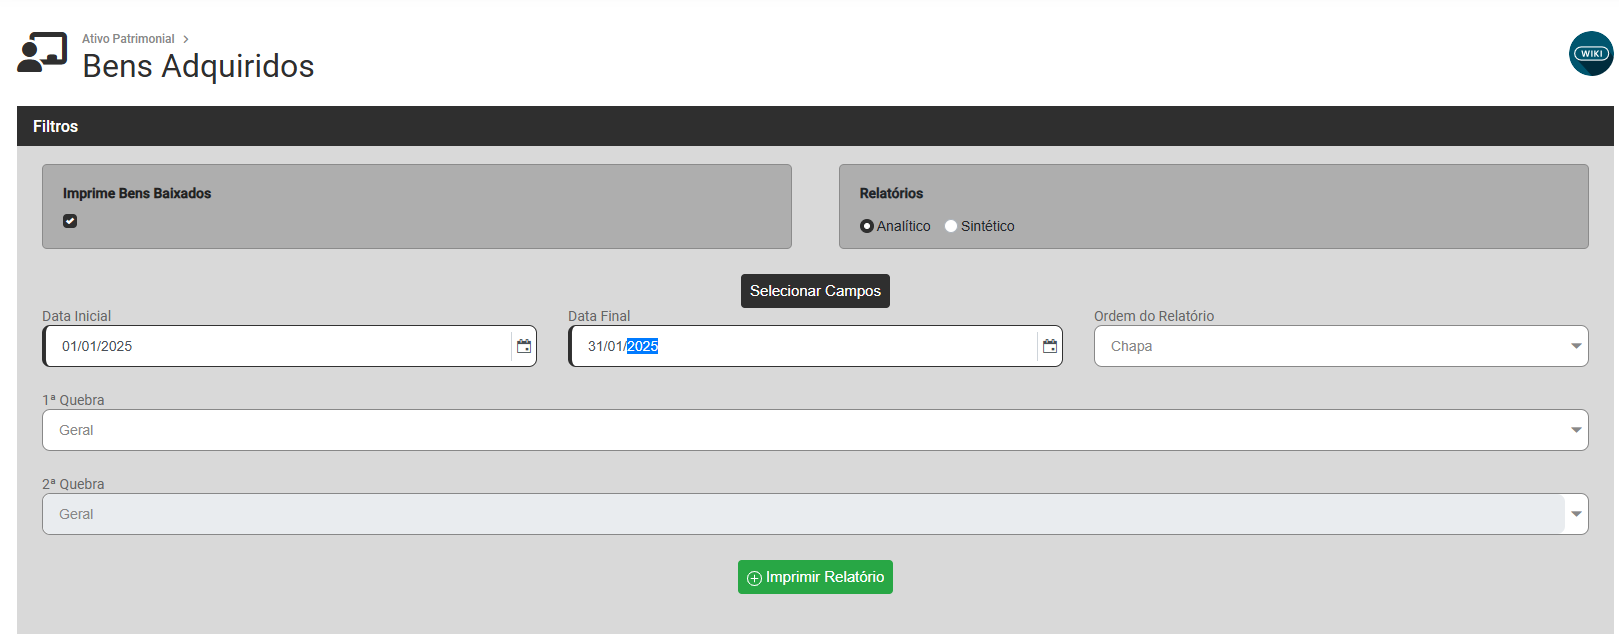Open the 2ª Quebra dropdown
The width and height of the screenshot is (1619, 644).
tap(815, 514)
